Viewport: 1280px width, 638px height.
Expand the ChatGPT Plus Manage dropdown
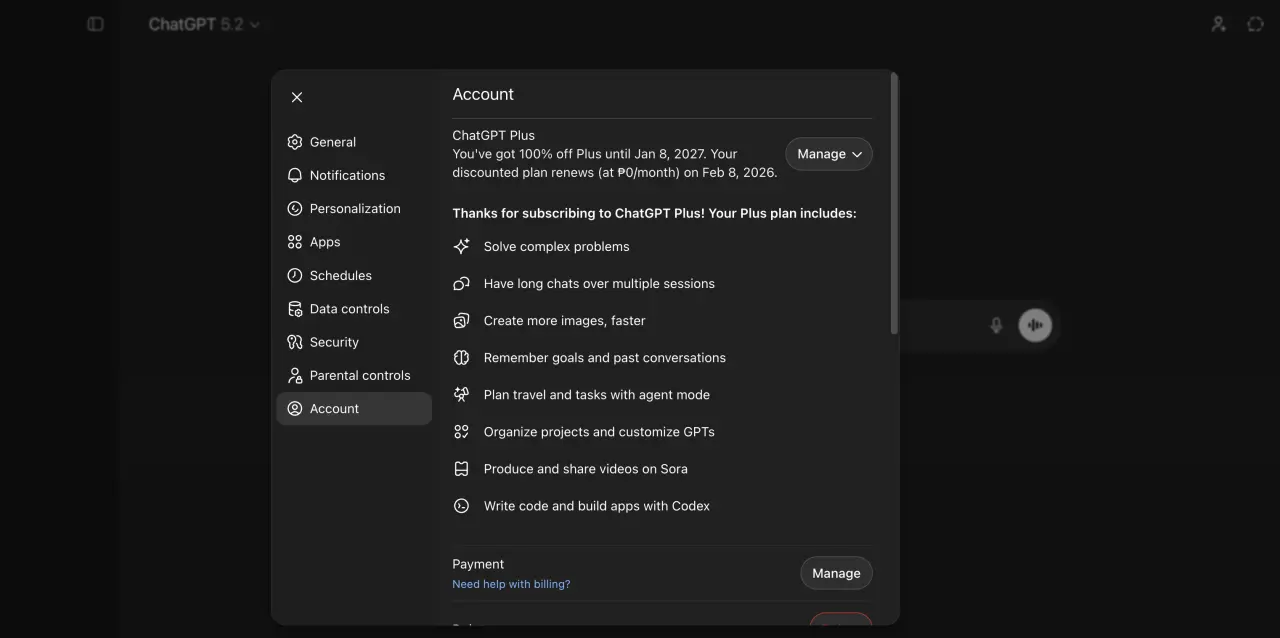pos(829,154)
